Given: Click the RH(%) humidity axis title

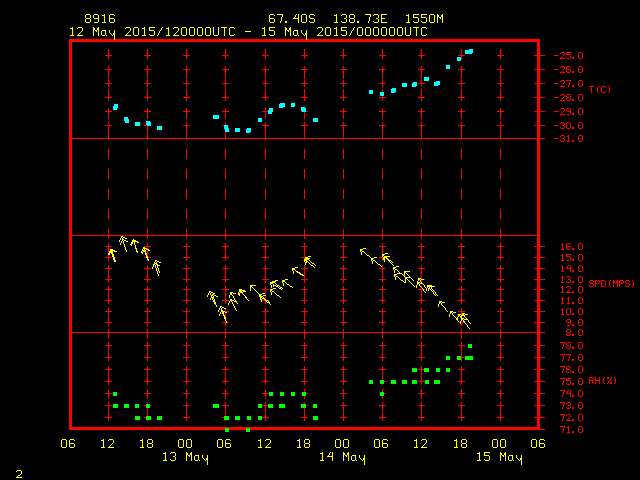Looking at the screenshot, I should pos(602,381).
